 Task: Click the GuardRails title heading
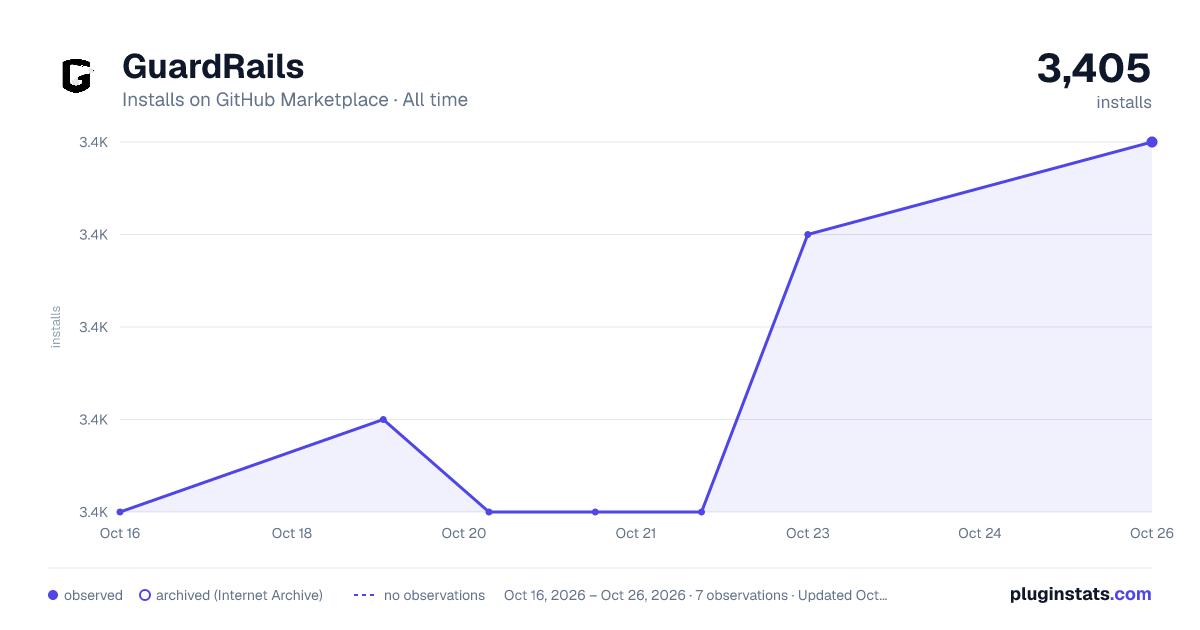[213, 66]
